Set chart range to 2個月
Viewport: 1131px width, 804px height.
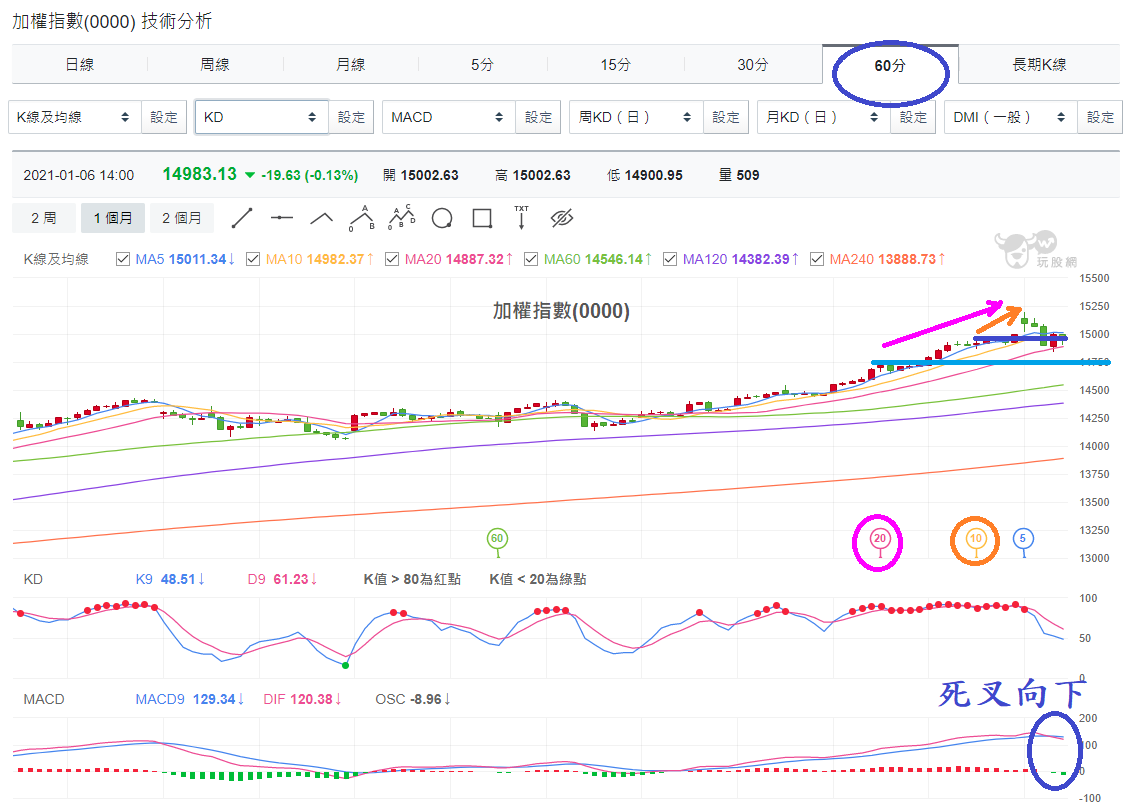pos(182,218)
